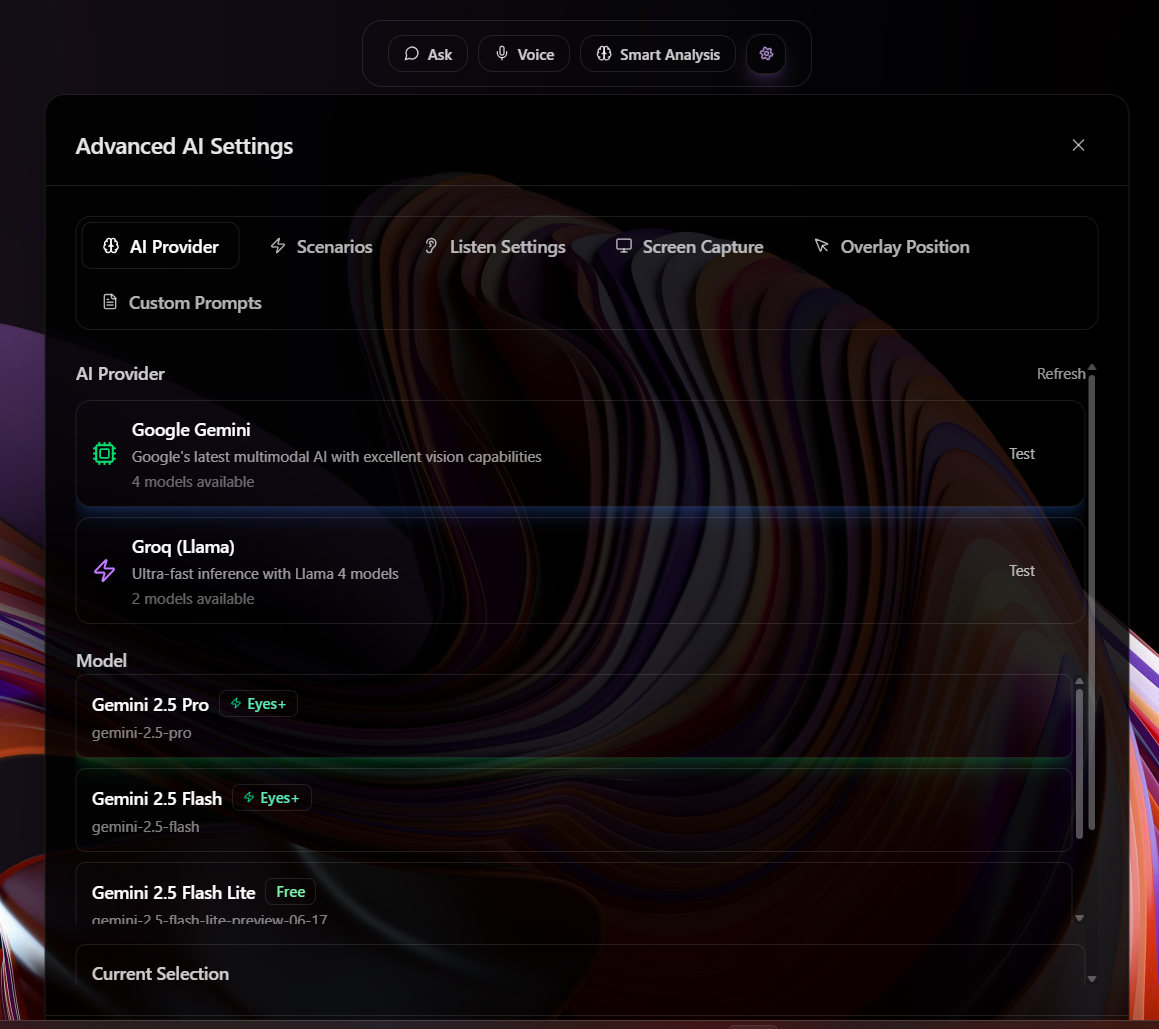Screen dimensions: 1159x1029
Task: Click the monitor icon on Screen Capture tab
Action: click(624, 245)
